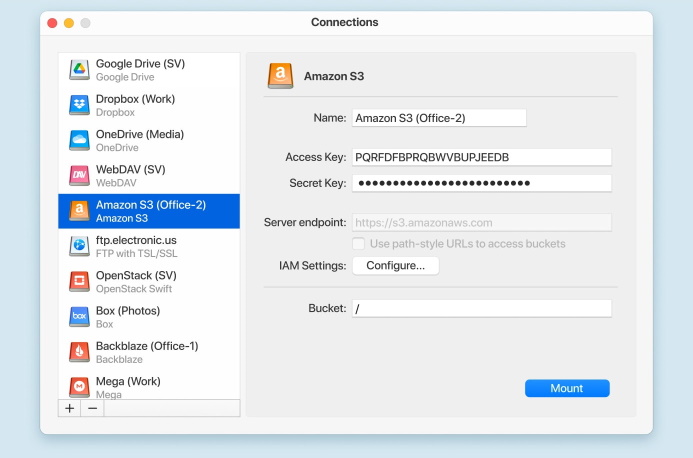Viewport: 693px width, 458px height.
Task: Remove the selected connection with minus button
Action: click(x=92, y=408)
